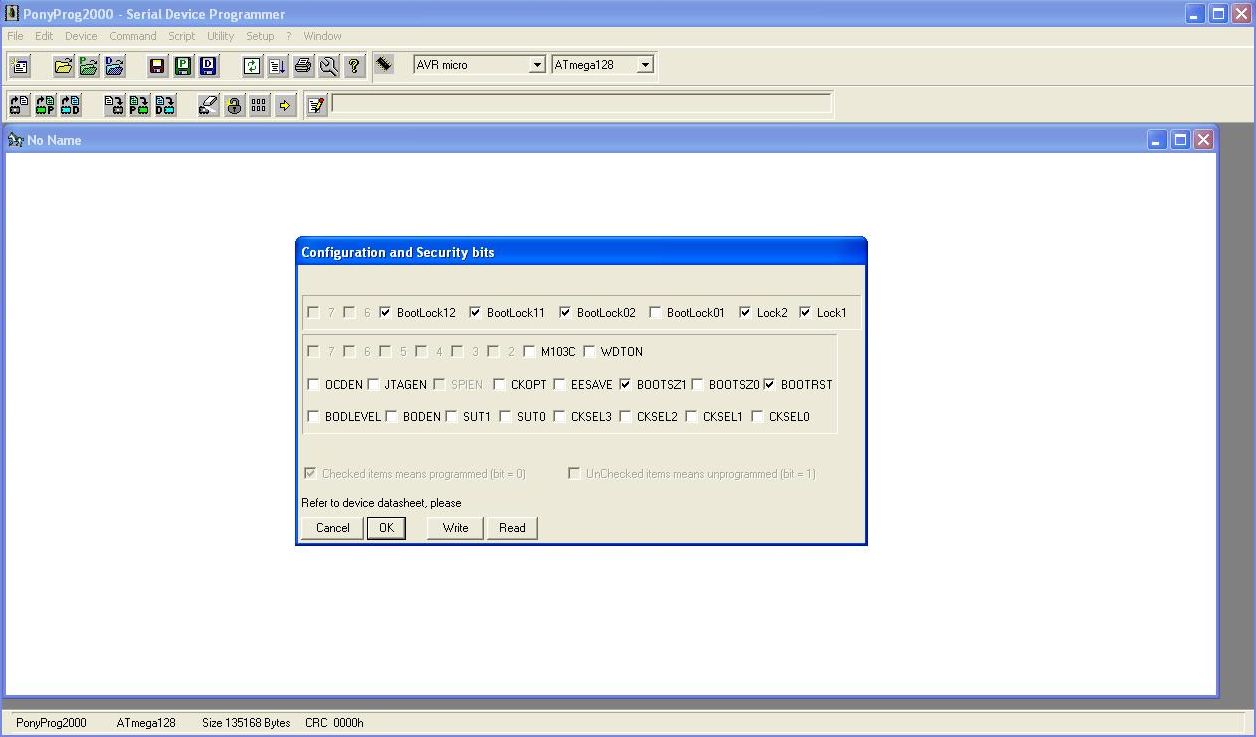The height and width of the screenshot is (737, 1256).
Task: Save data file with blue D floppy icon
Action: pyautogui.click(x=209, y=66)
